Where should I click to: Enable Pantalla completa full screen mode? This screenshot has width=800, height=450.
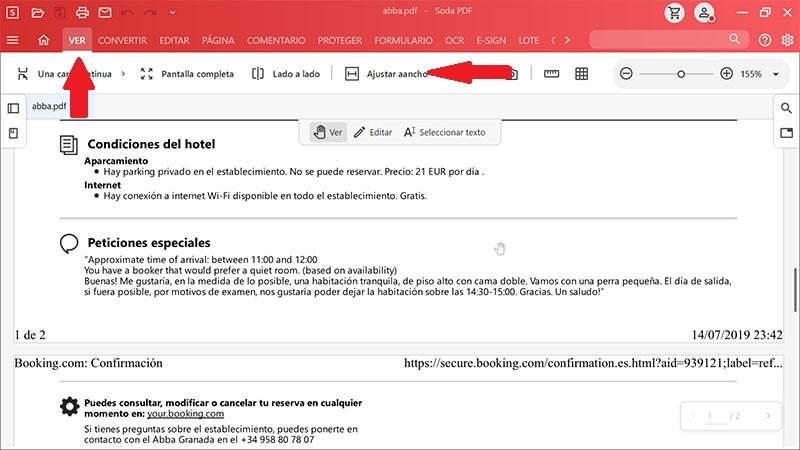pos(187,74)
